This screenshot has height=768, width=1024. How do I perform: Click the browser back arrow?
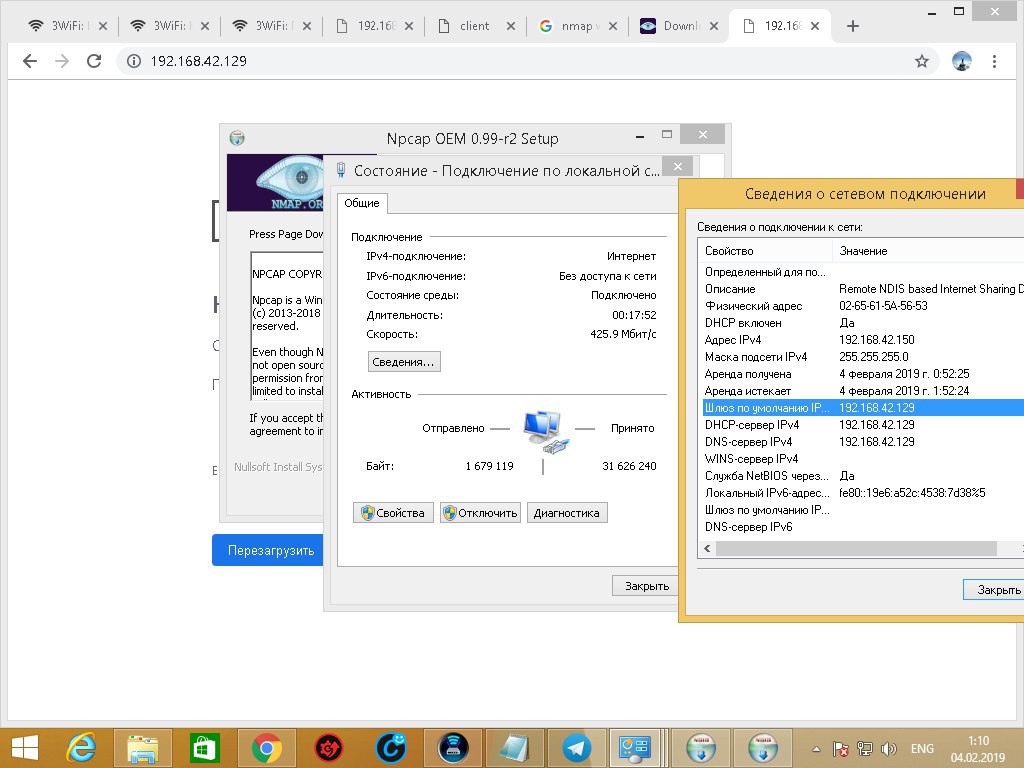tap(30, 61)
